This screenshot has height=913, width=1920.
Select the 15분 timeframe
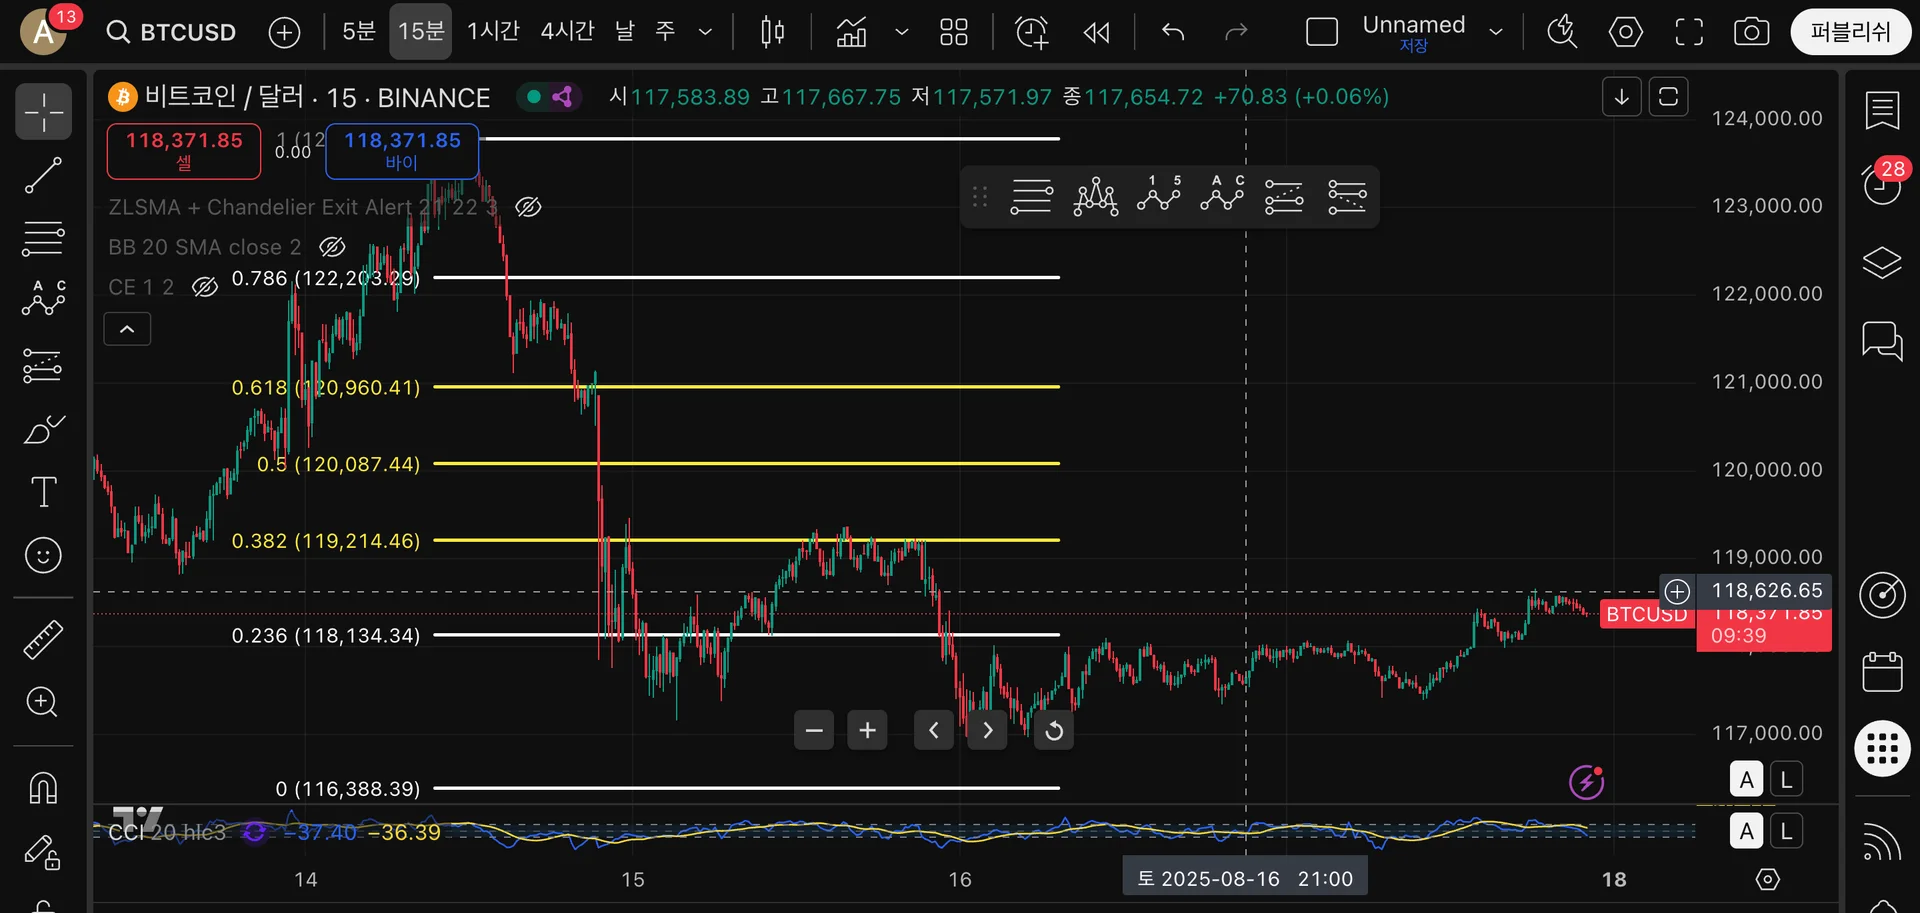tap(421, 31)
